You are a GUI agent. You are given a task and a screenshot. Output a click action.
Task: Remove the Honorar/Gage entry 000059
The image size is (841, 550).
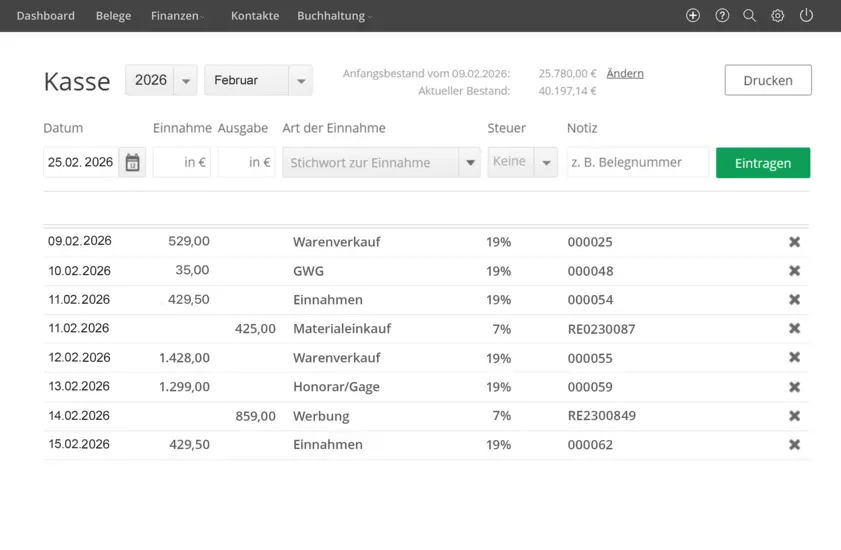click(x=794, y=387)
